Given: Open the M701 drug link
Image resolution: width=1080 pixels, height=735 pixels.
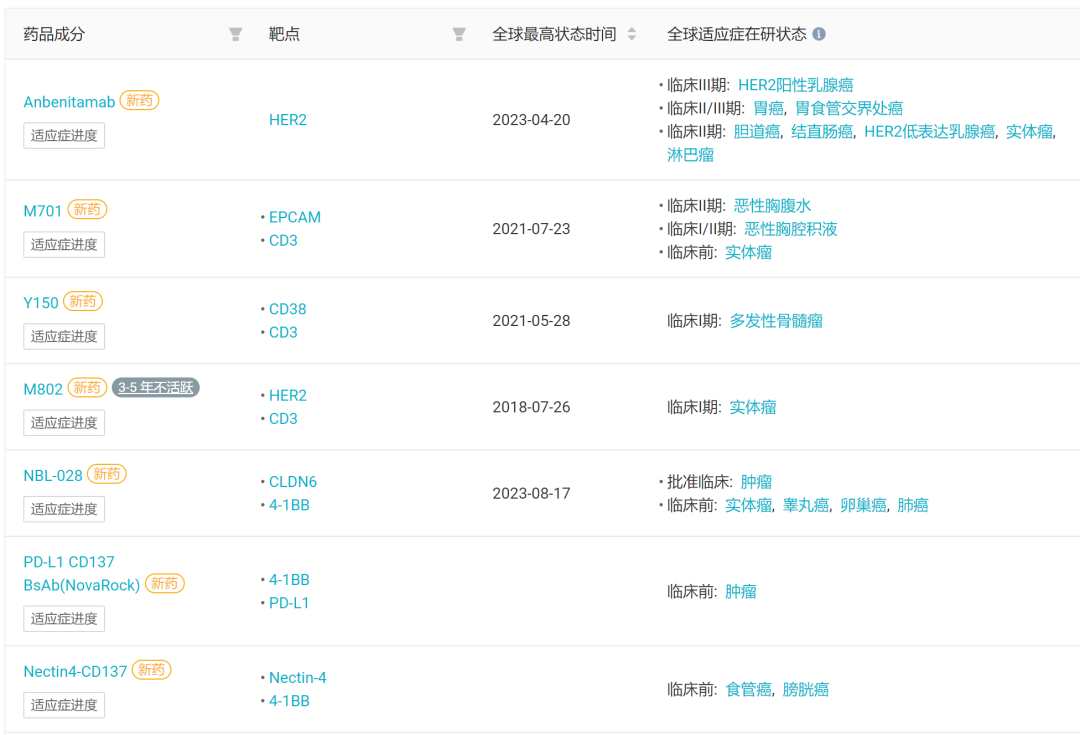Looking at the screenshot, I should tap(43, 211).
